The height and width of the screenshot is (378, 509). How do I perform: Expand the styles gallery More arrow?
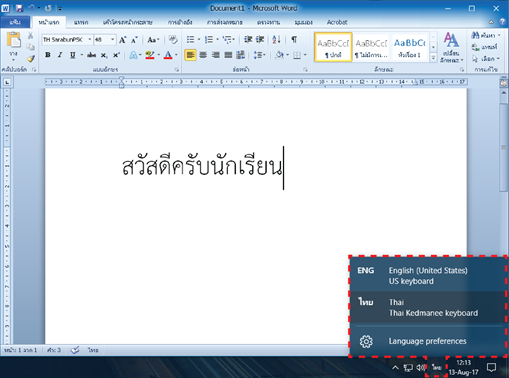(x=433, y=58)
